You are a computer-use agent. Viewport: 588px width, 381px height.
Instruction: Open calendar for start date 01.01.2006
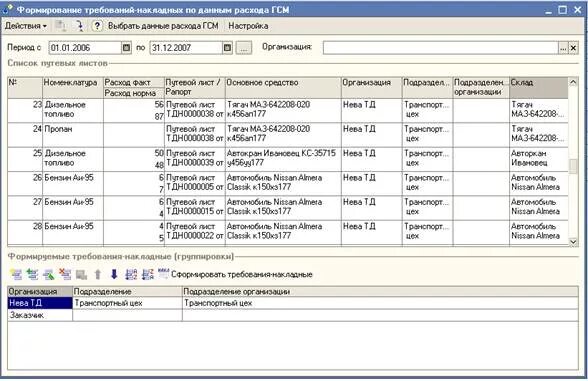pyautogui.click(x=127, y=48)
